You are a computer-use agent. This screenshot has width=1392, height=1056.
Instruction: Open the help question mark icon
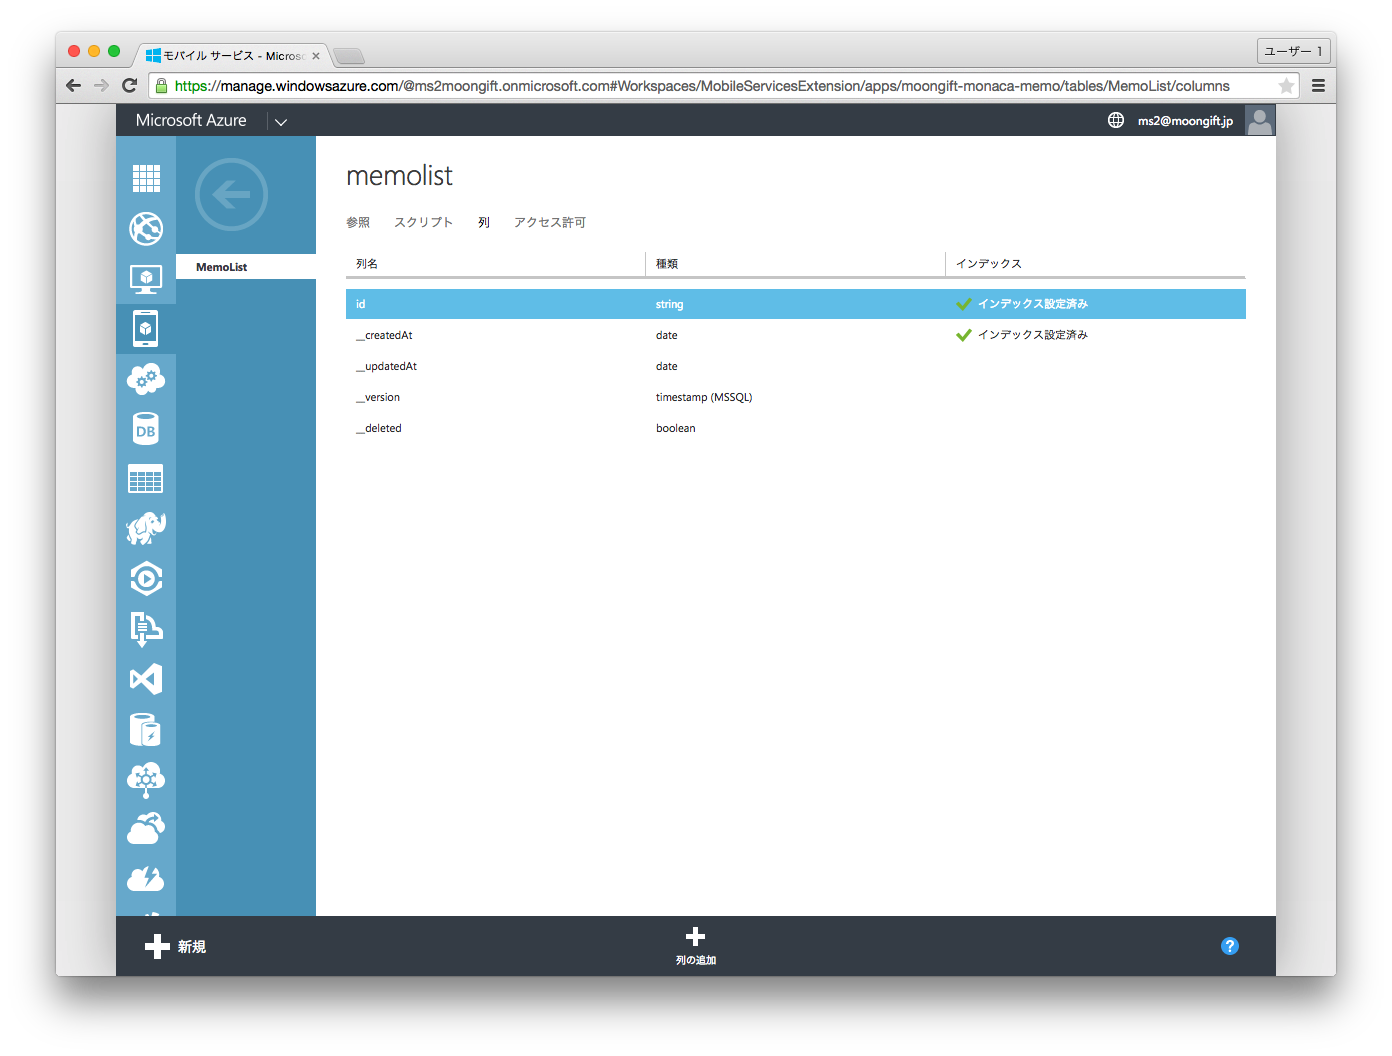tap(1230, 946)
